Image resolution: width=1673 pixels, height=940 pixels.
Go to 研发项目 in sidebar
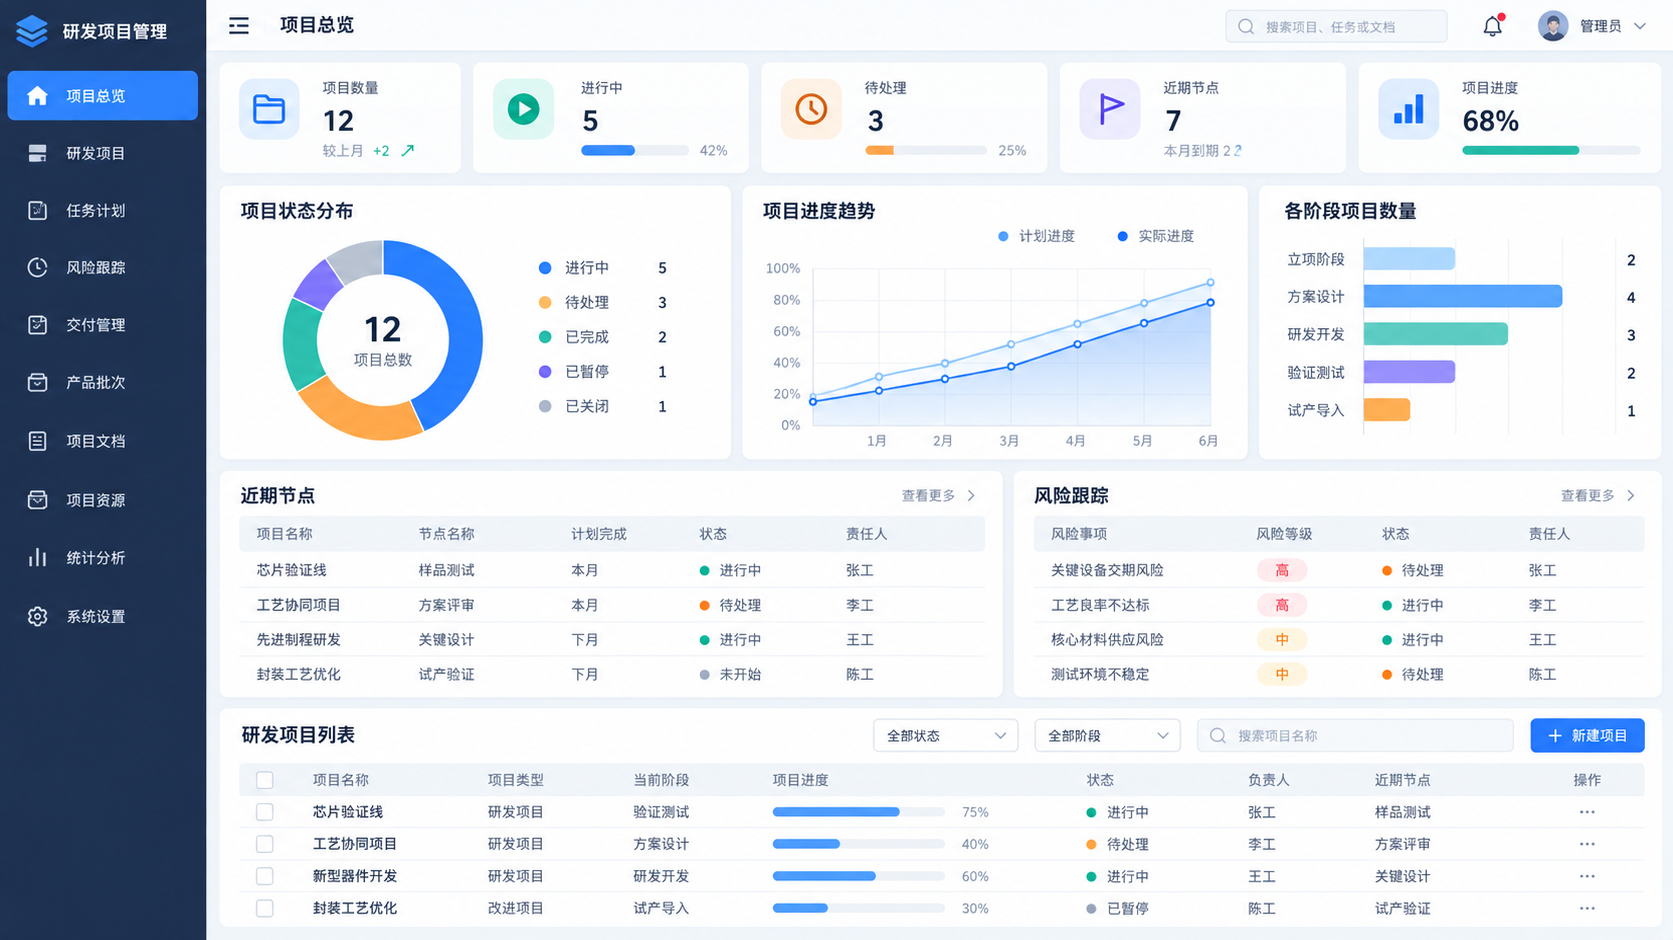click(102, 153)
